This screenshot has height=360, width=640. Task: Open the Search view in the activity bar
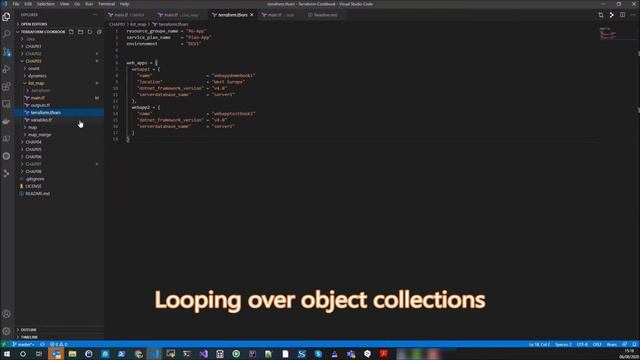pyautogui.click(x=6, y=34)
